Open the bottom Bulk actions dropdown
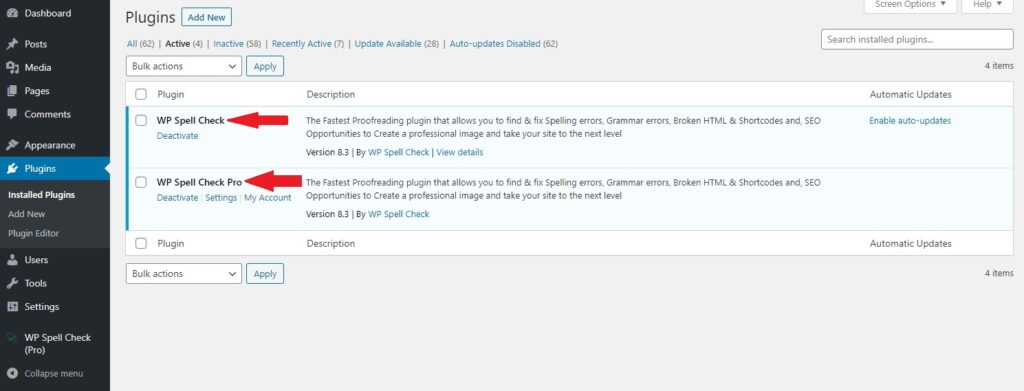The image size is (1024, 391). click(x=184, y=274)
